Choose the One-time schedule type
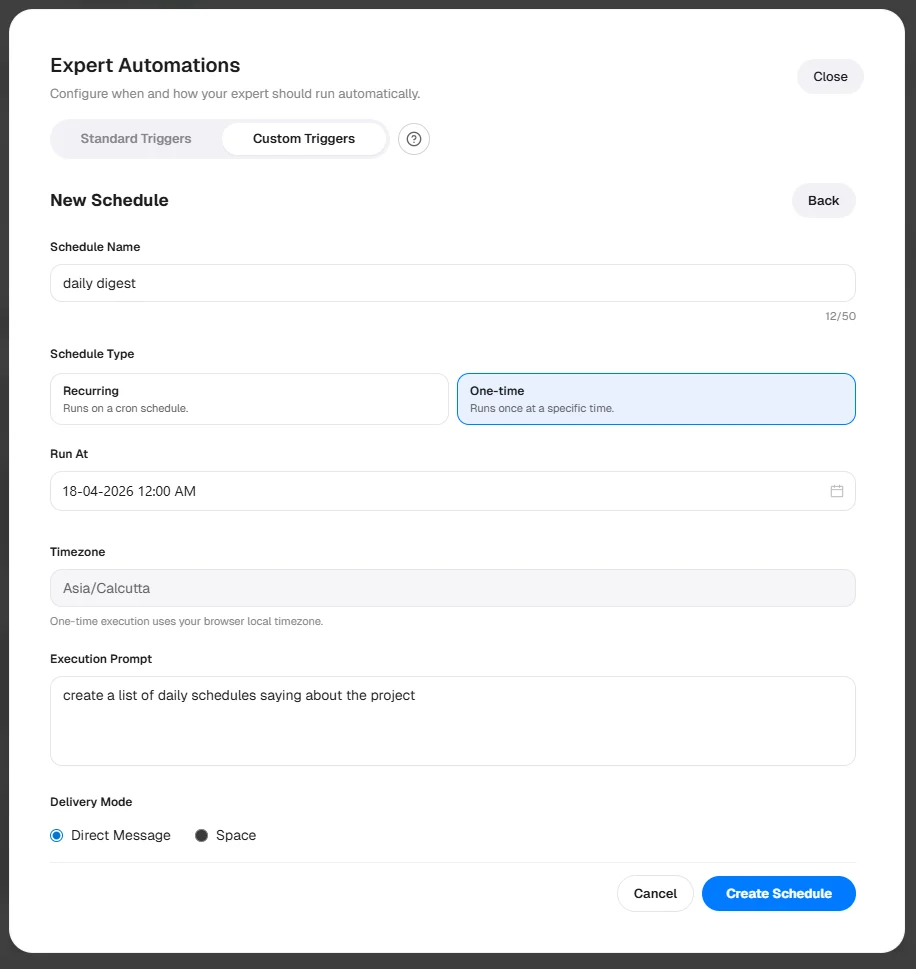The width and height of the screenshot is (916, 969). pos(656,399)
